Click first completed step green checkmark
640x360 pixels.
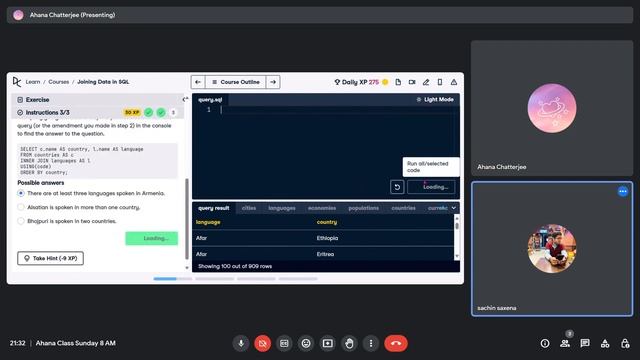(149, 112)
